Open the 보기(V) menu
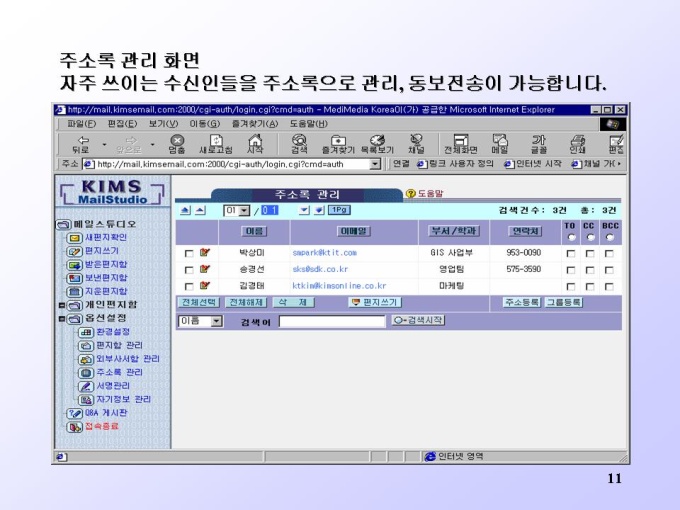Image resolution: width=680 pixels, height=510 pixels. (x=163, y=124)
